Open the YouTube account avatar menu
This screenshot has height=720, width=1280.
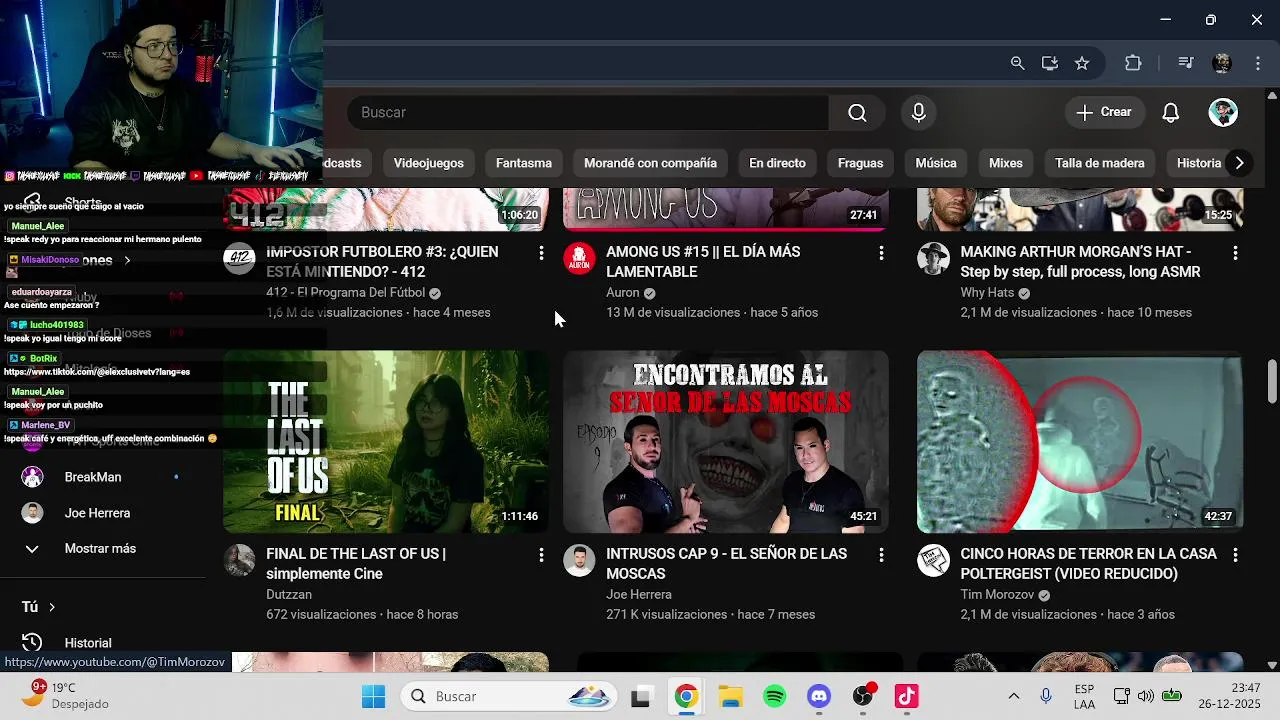[1223, 112]
